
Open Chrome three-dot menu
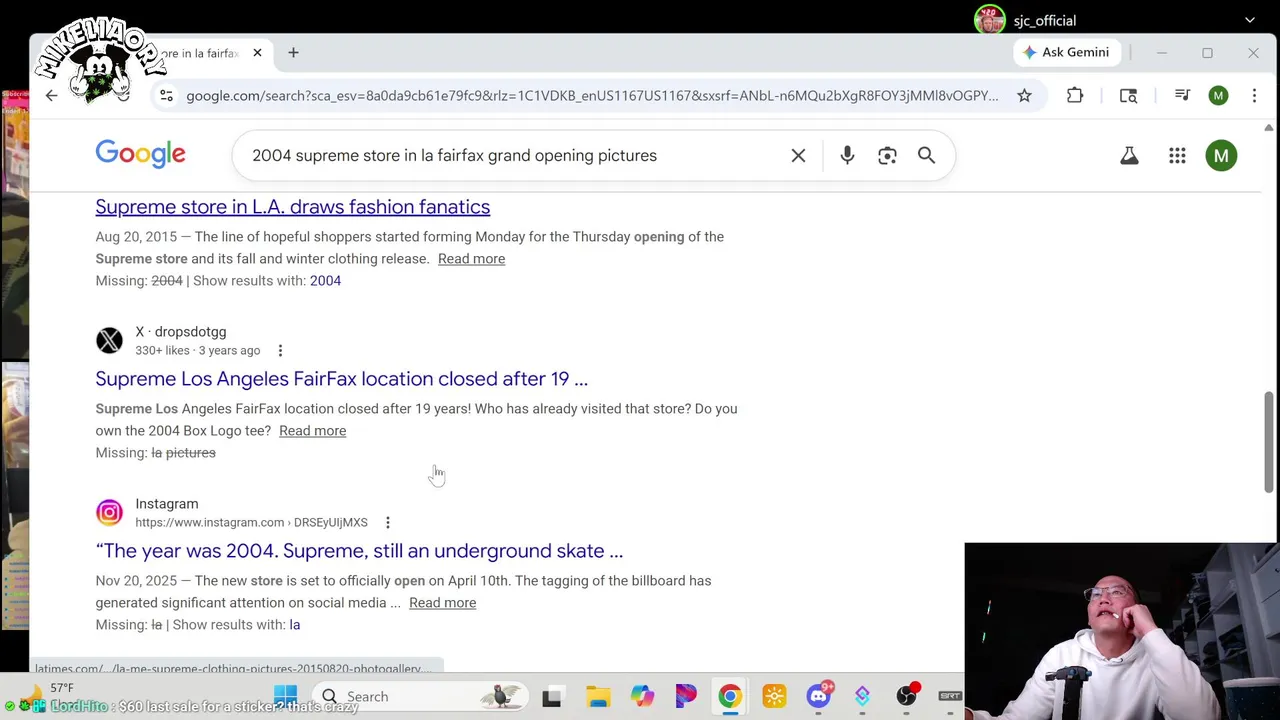point(1254,95)
